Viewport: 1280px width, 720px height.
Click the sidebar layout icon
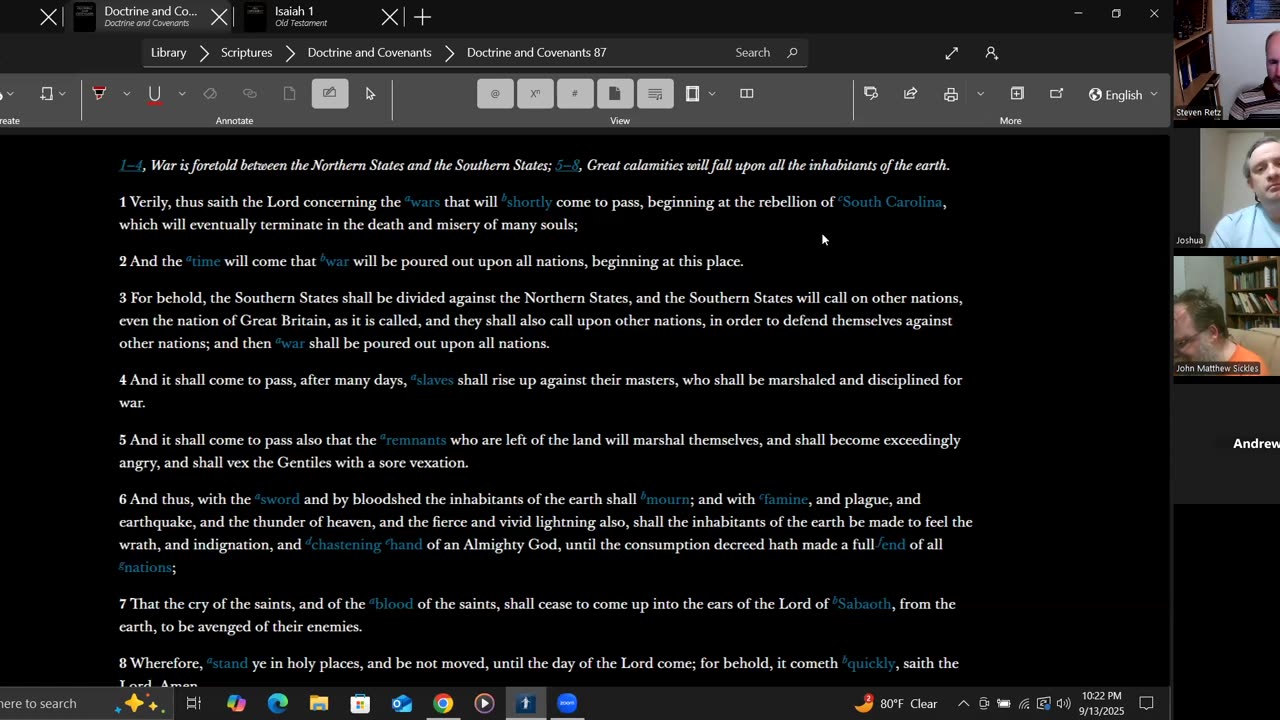(x=692, y=94)
